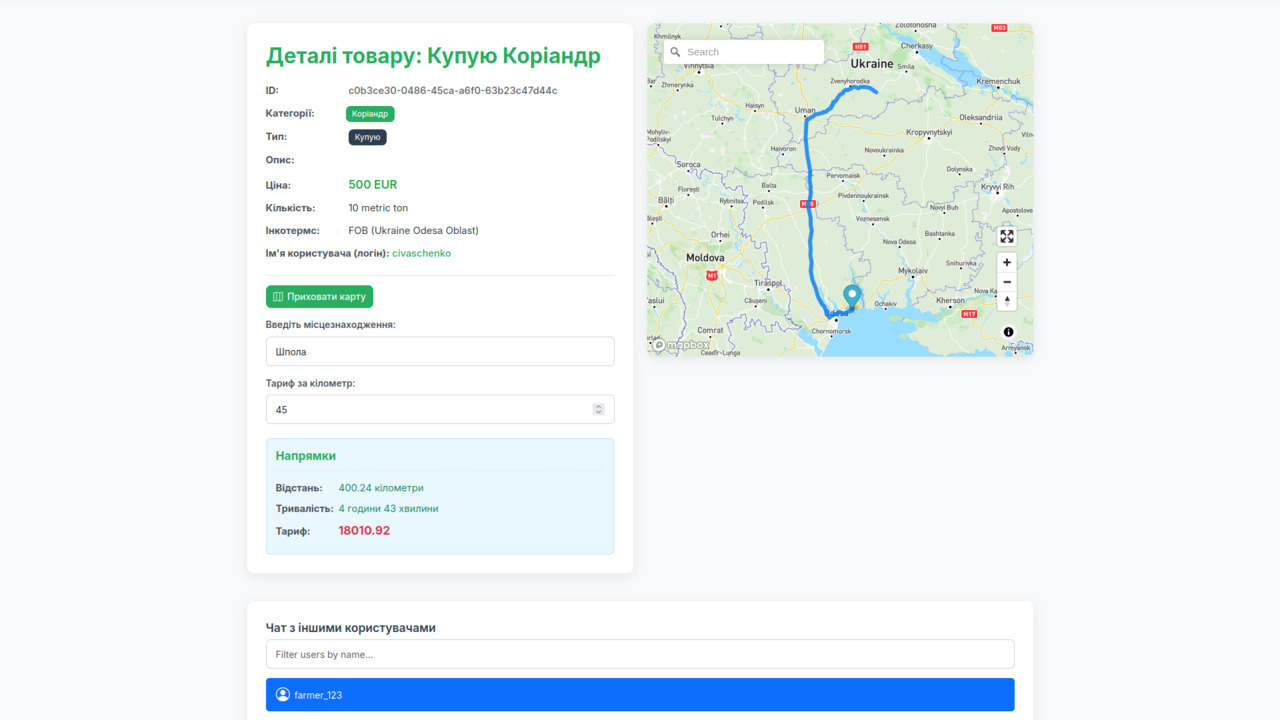Open the civaschenko user profile link
This screenshot has height=720, width=1280.
click(x=421, y=254)
